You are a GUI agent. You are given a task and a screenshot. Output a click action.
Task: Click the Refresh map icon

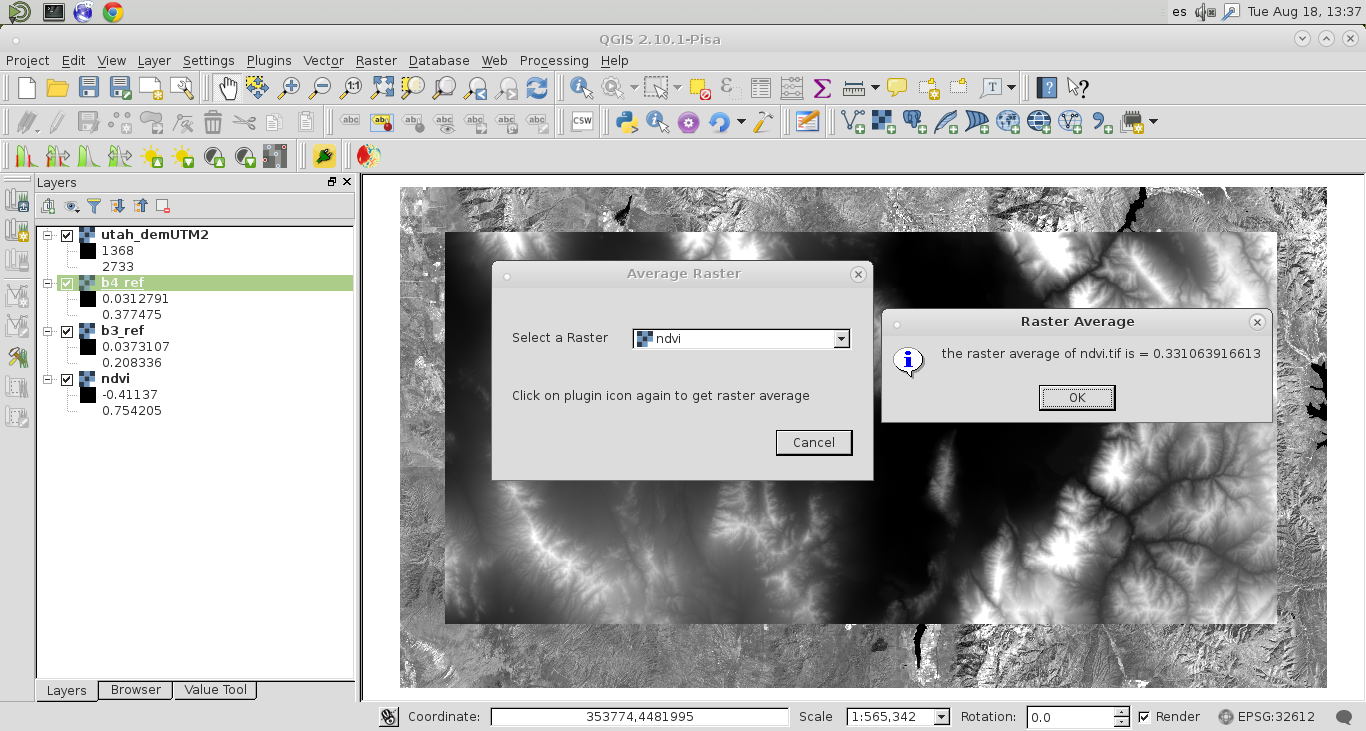538,88
